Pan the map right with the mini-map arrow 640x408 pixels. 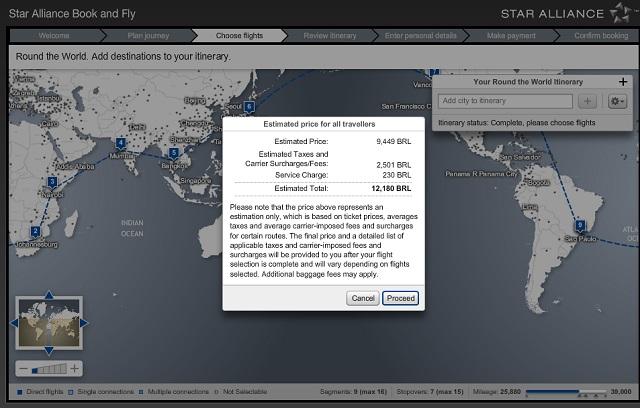[84, 323]
